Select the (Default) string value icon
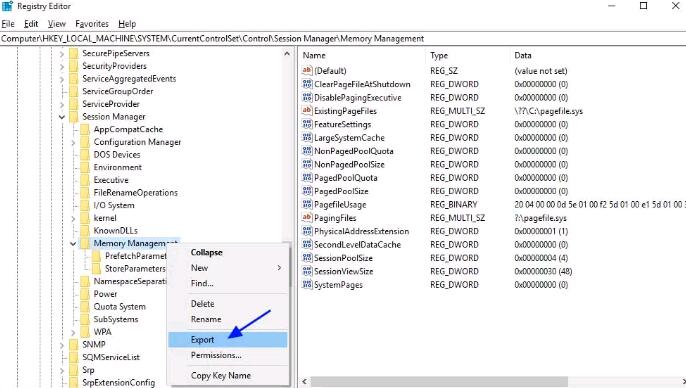The height and width of the screenshot is (388, 686). (x=307, y=70)
